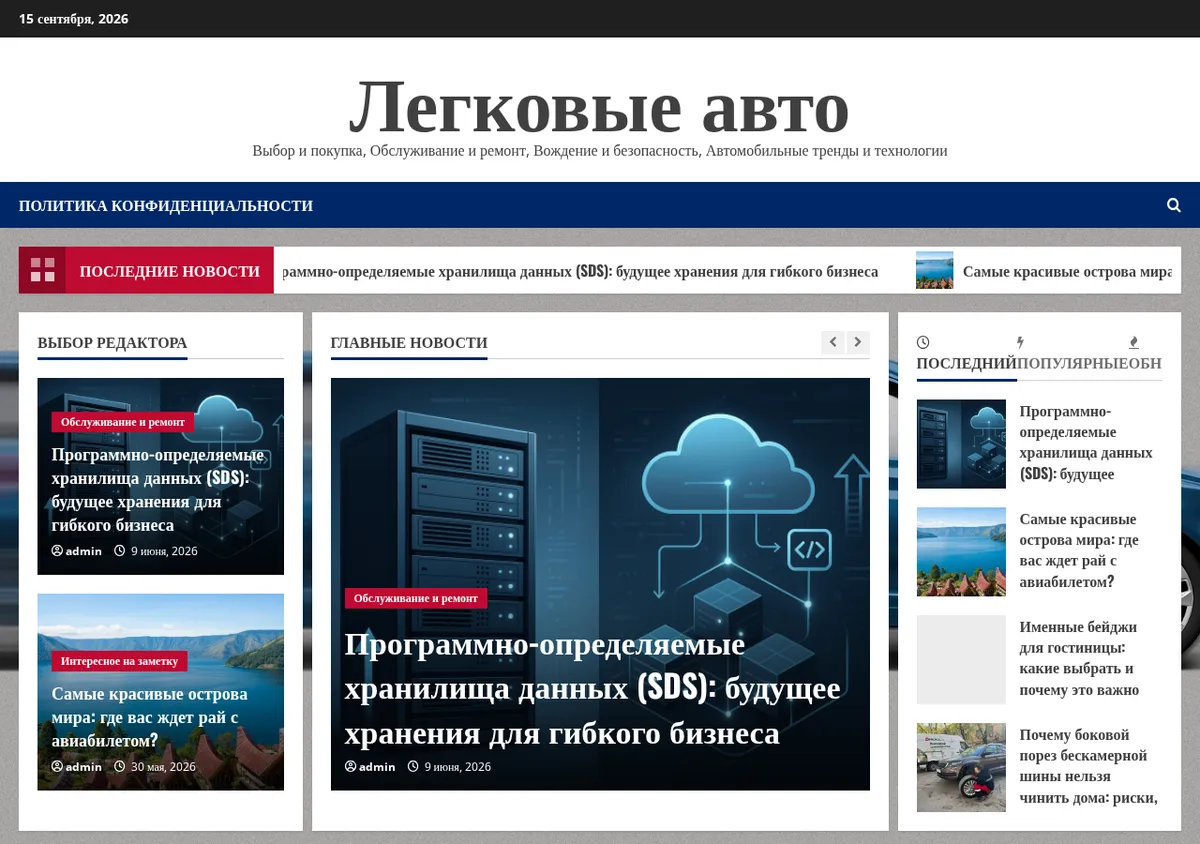Screen dimensions: 1200x844
Task: Click car tire thumbnail in the sidebar list
Action: [961, 768]
